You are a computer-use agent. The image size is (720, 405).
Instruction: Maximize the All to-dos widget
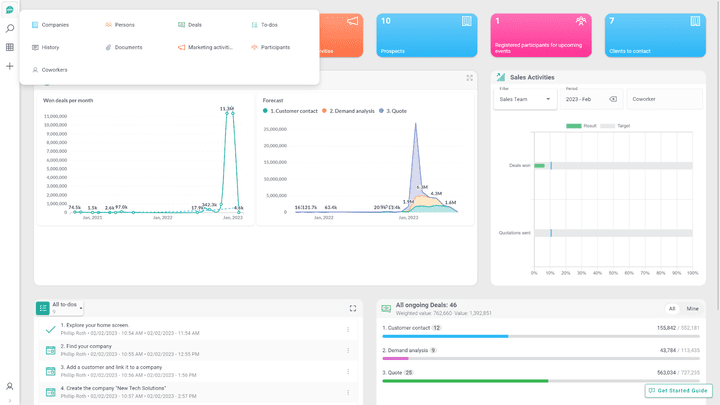353,308
